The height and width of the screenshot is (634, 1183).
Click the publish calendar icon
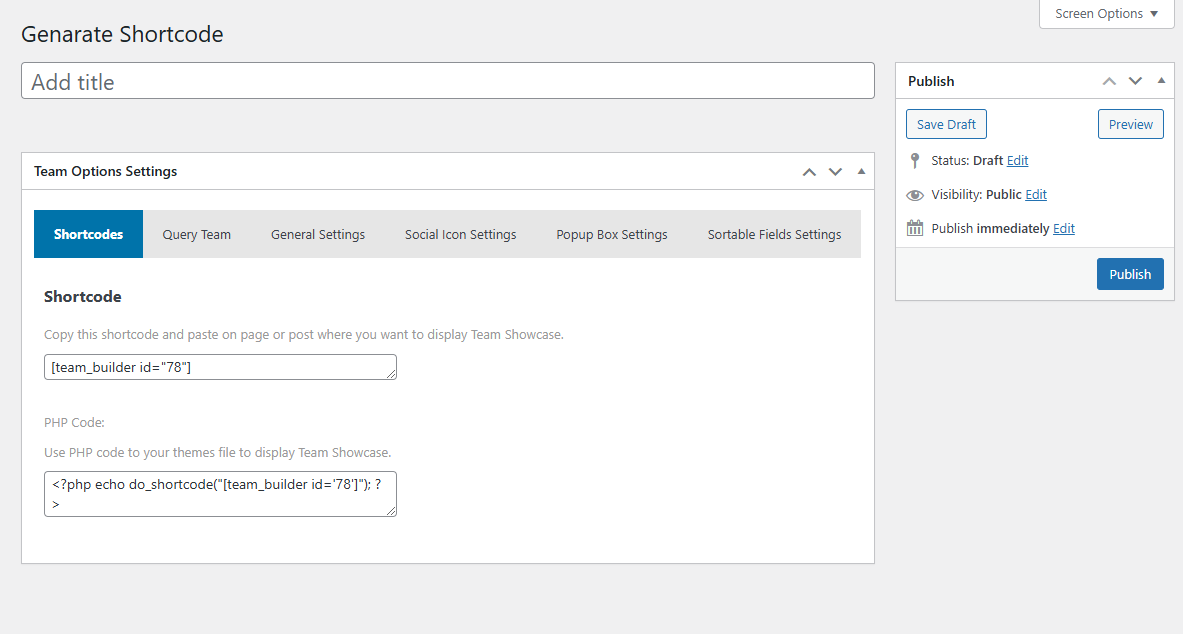coord(914,228)
